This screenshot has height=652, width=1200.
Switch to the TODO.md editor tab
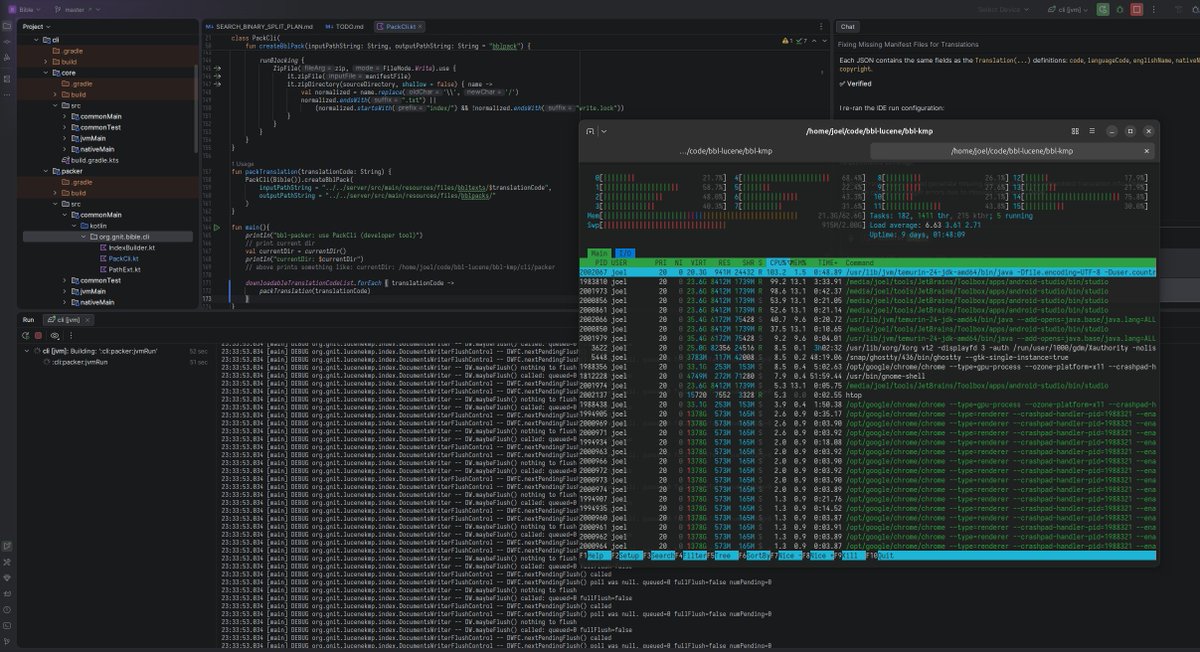(x=350, y=26)
